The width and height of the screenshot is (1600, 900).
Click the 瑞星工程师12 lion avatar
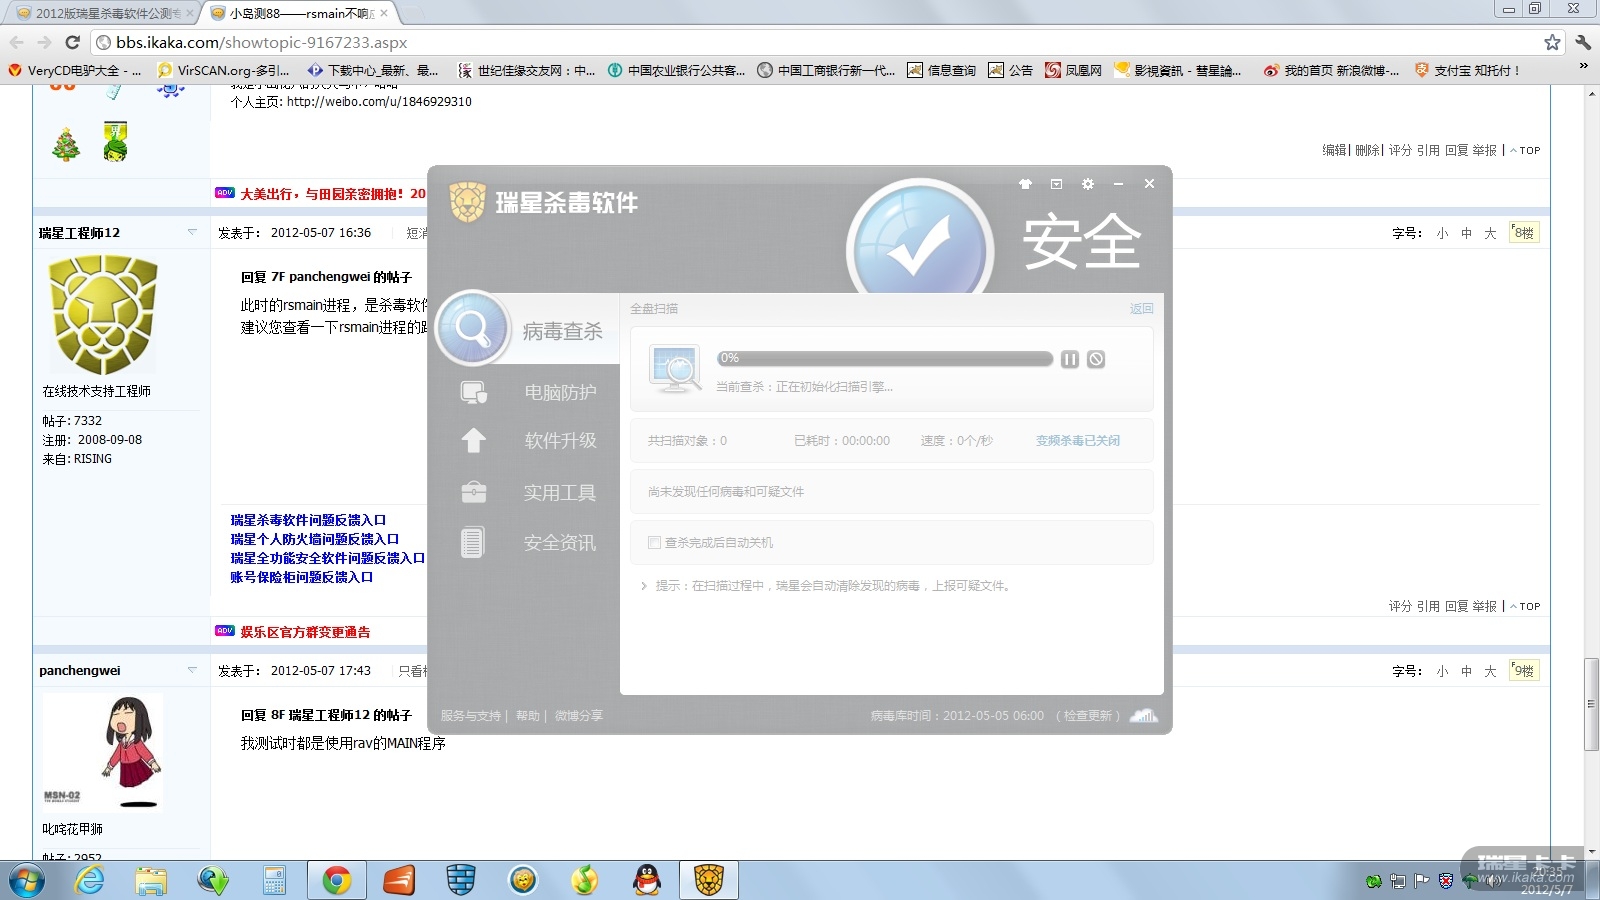point(104,314)
